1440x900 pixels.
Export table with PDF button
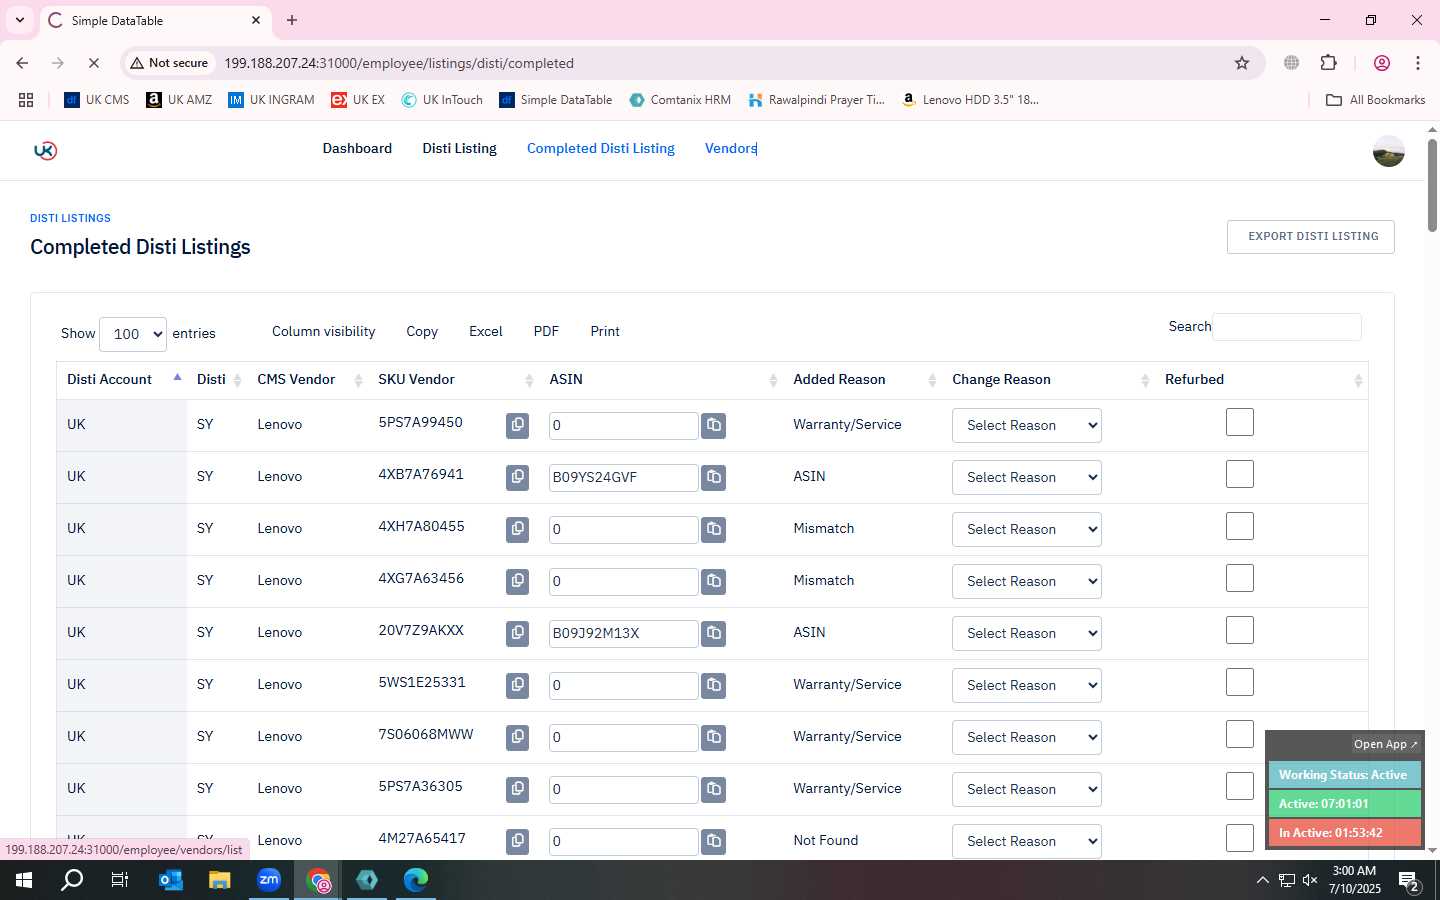coord(546,331)
